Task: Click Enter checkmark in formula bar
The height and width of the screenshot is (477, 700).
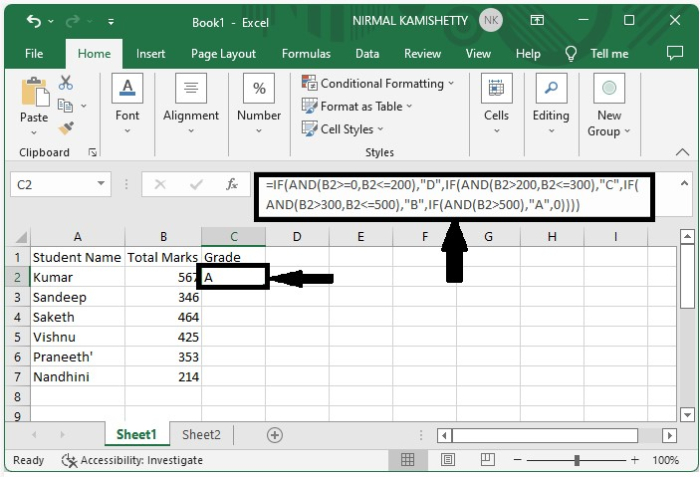Action: coord(196,184)
